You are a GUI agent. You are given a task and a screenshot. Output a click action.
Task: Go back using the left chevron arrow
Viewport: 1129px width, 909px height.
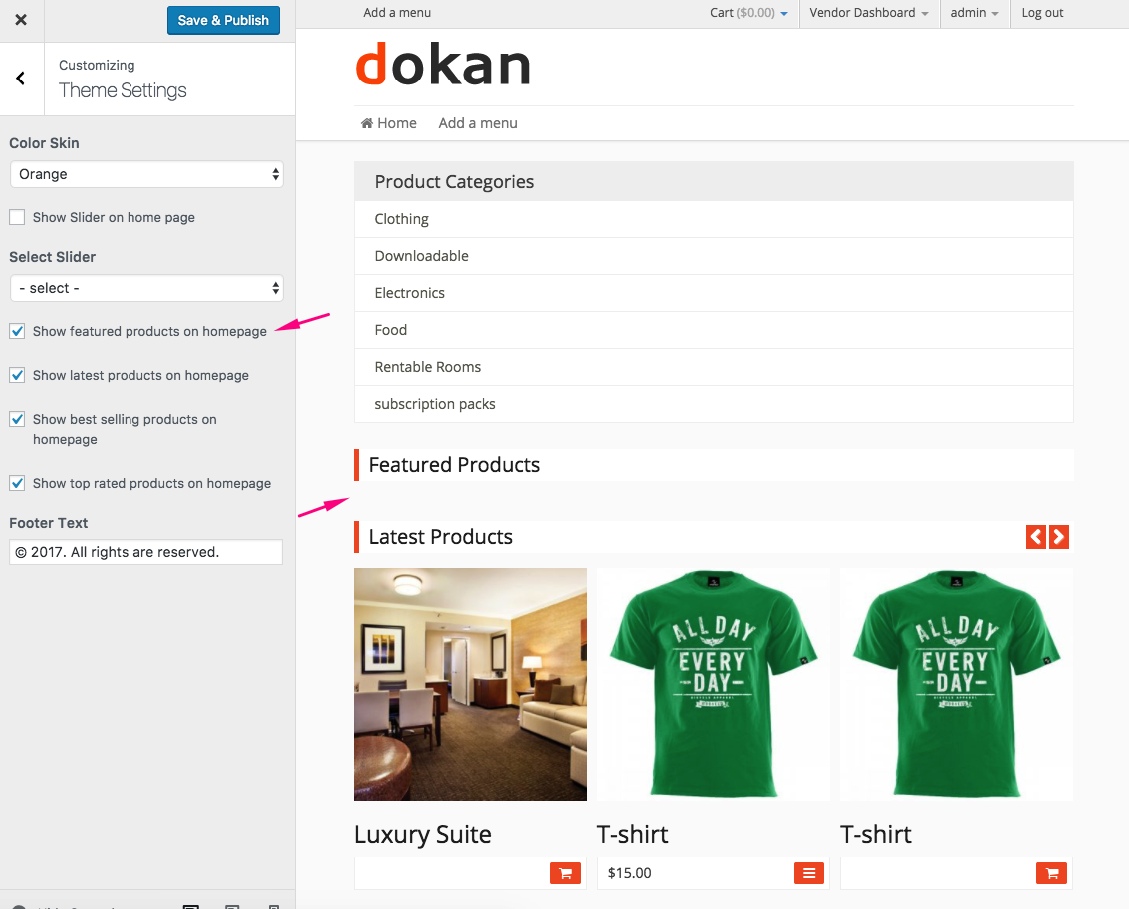click(x=21, y=78)
